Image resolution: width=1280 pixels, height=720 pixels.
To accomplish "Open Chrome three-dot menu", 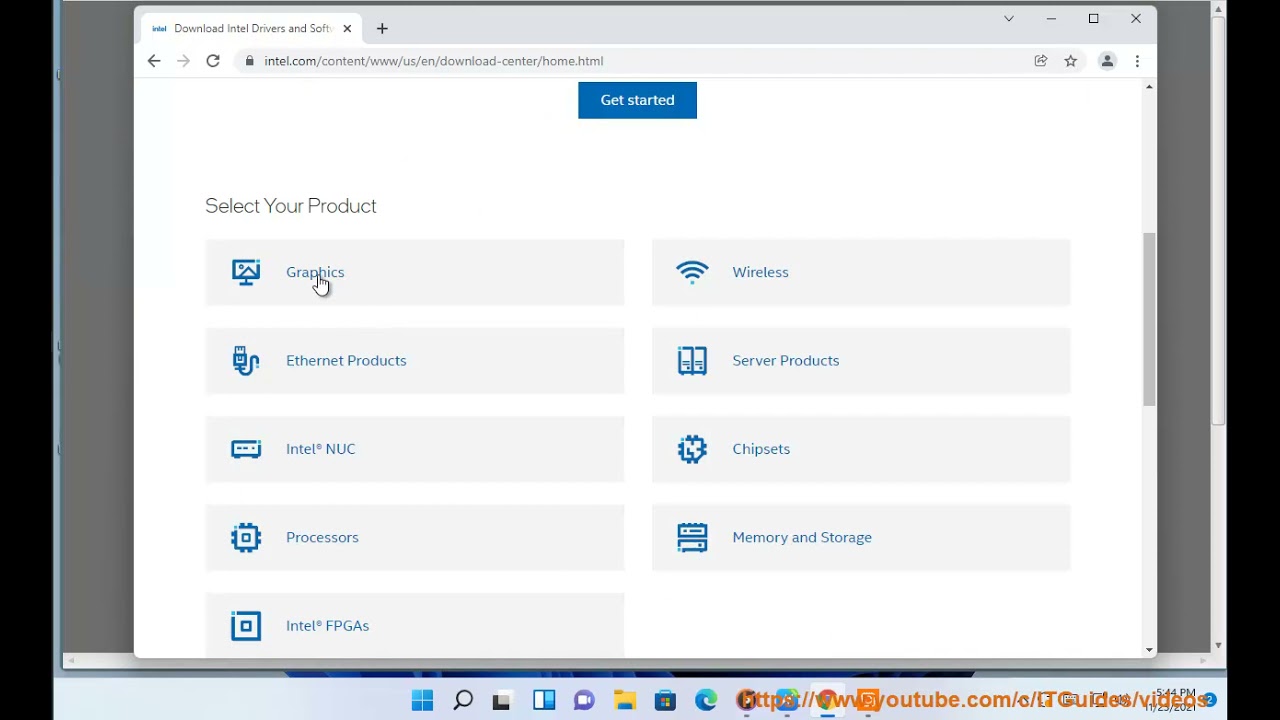I will pos(1137,61).
